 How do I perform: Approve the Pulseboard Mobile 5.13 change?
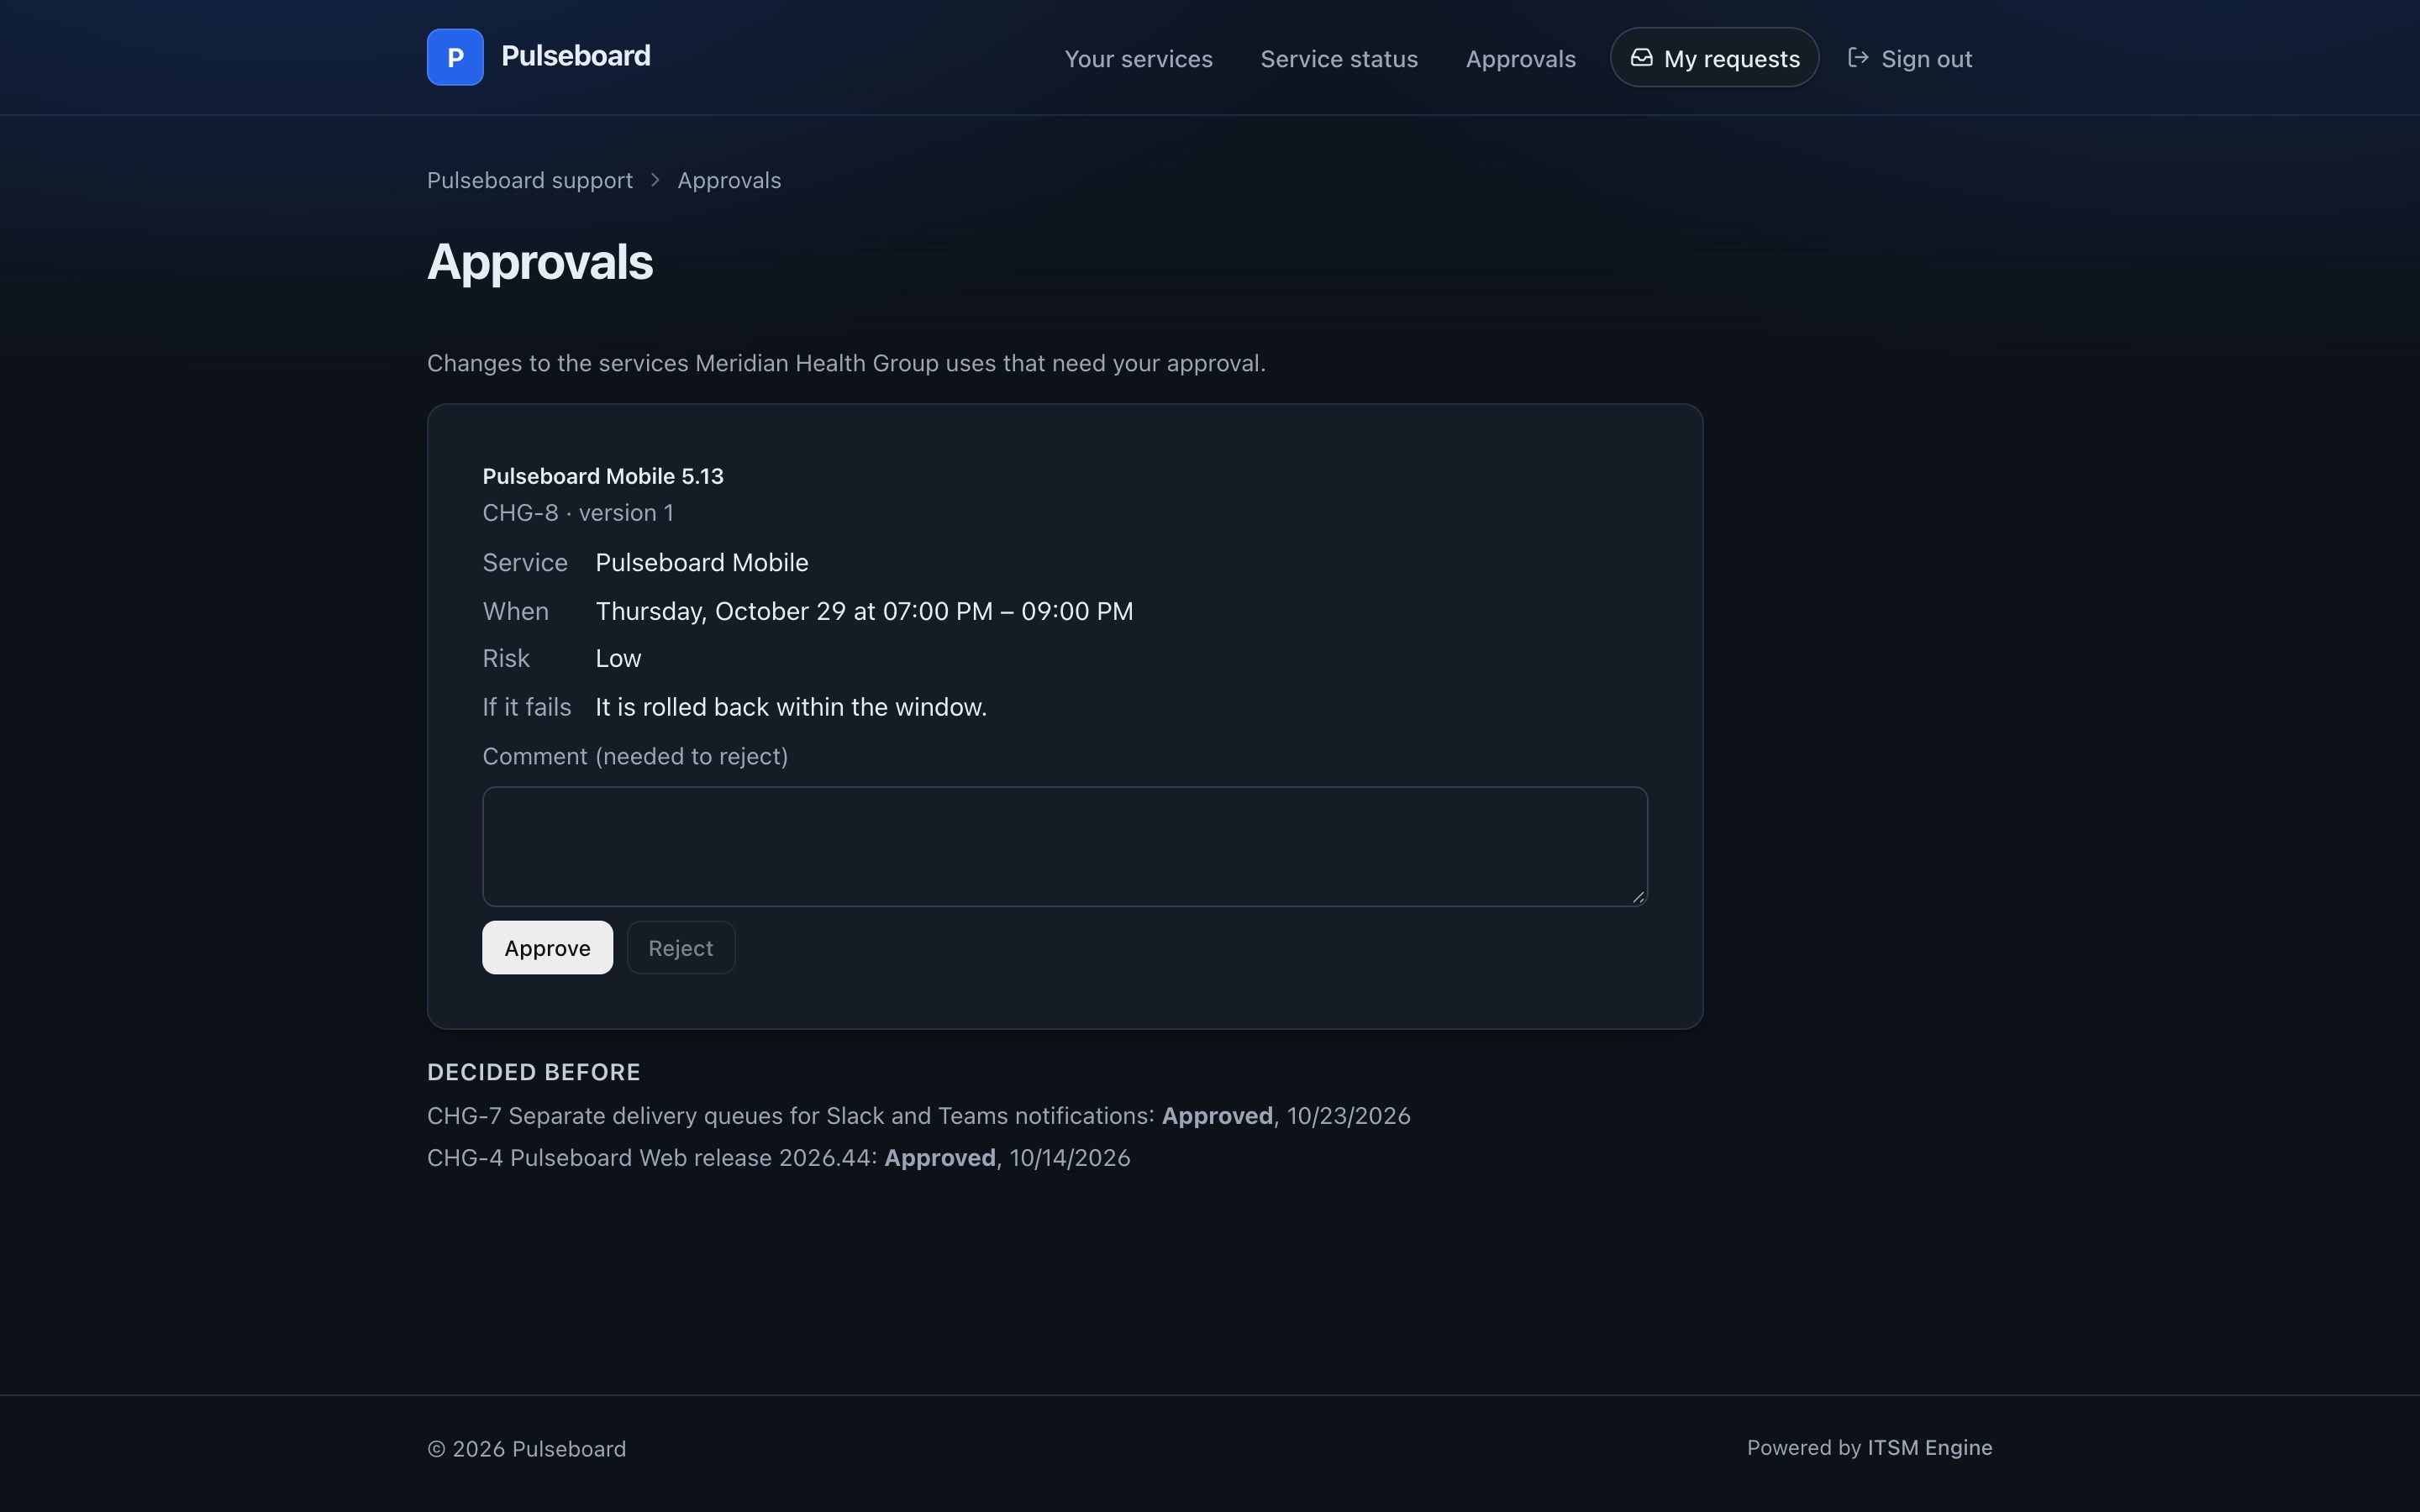point(547,947)
